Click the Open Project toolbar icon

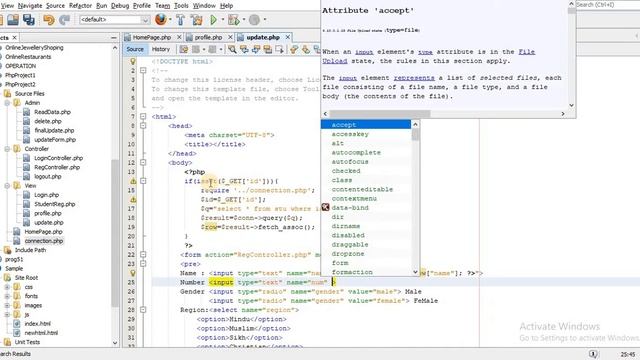coord(13,19)
